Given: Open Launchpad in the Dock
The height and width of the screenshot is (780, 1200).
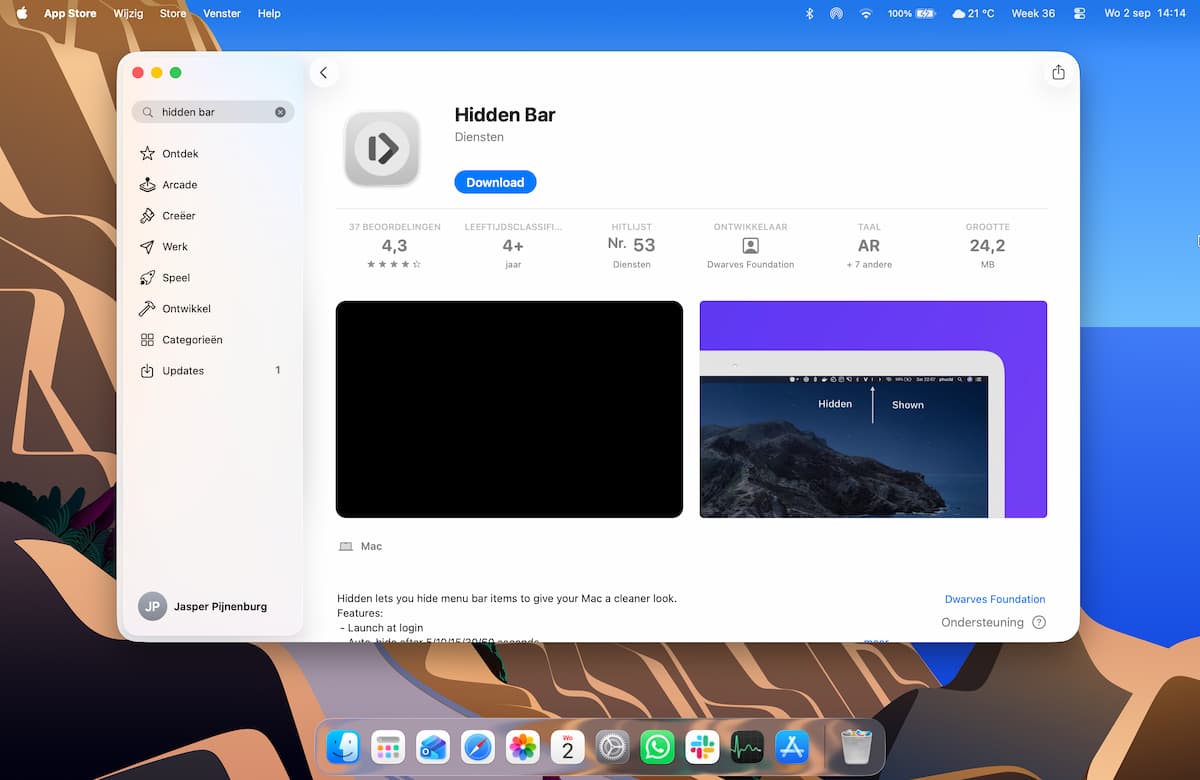Looking at the screenshot, I should (387, 747).
